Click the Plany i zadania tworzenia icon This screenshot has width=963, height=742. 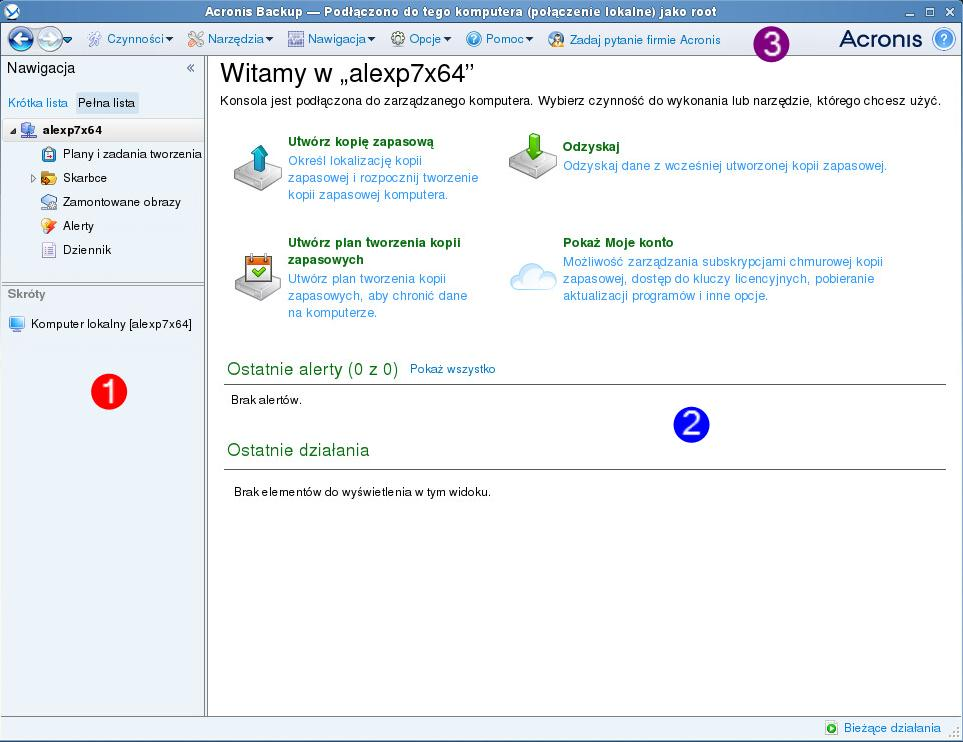49,154
